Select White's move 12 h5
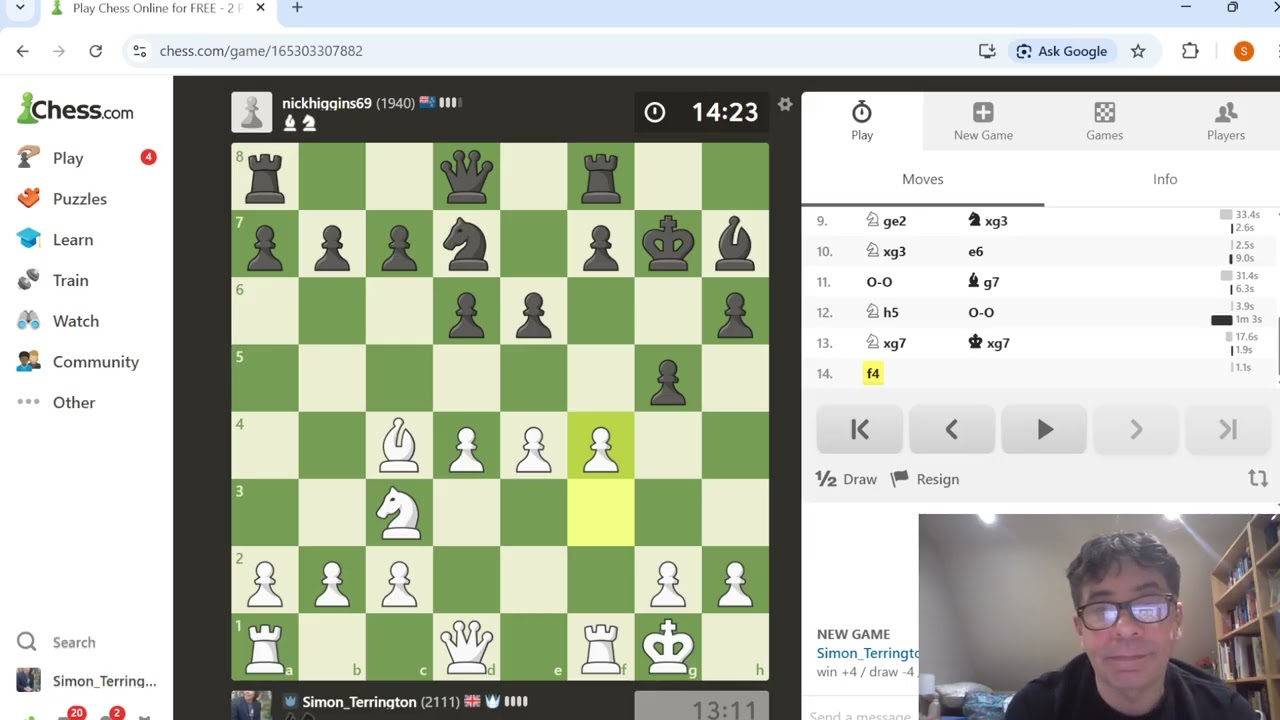 coord(882,313)
